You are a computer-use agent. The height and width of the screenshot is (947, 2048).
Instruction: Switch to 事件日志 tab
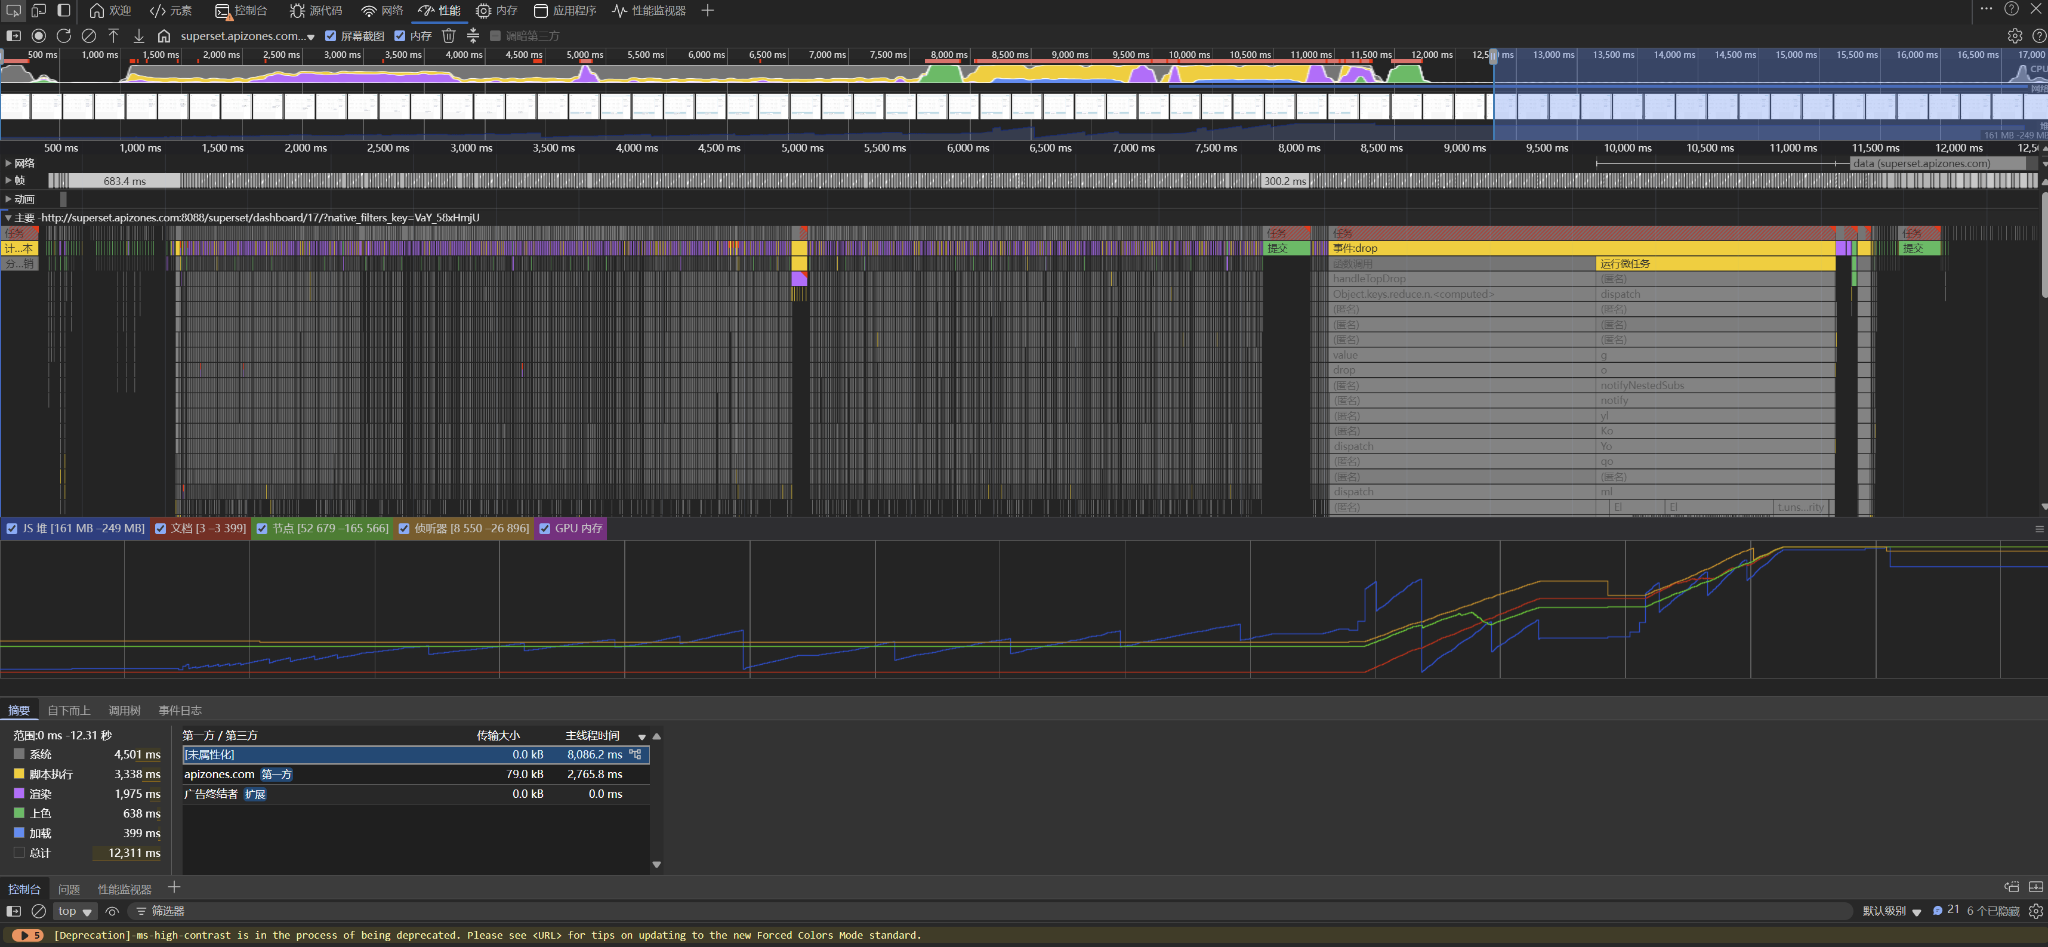(180, 710)
